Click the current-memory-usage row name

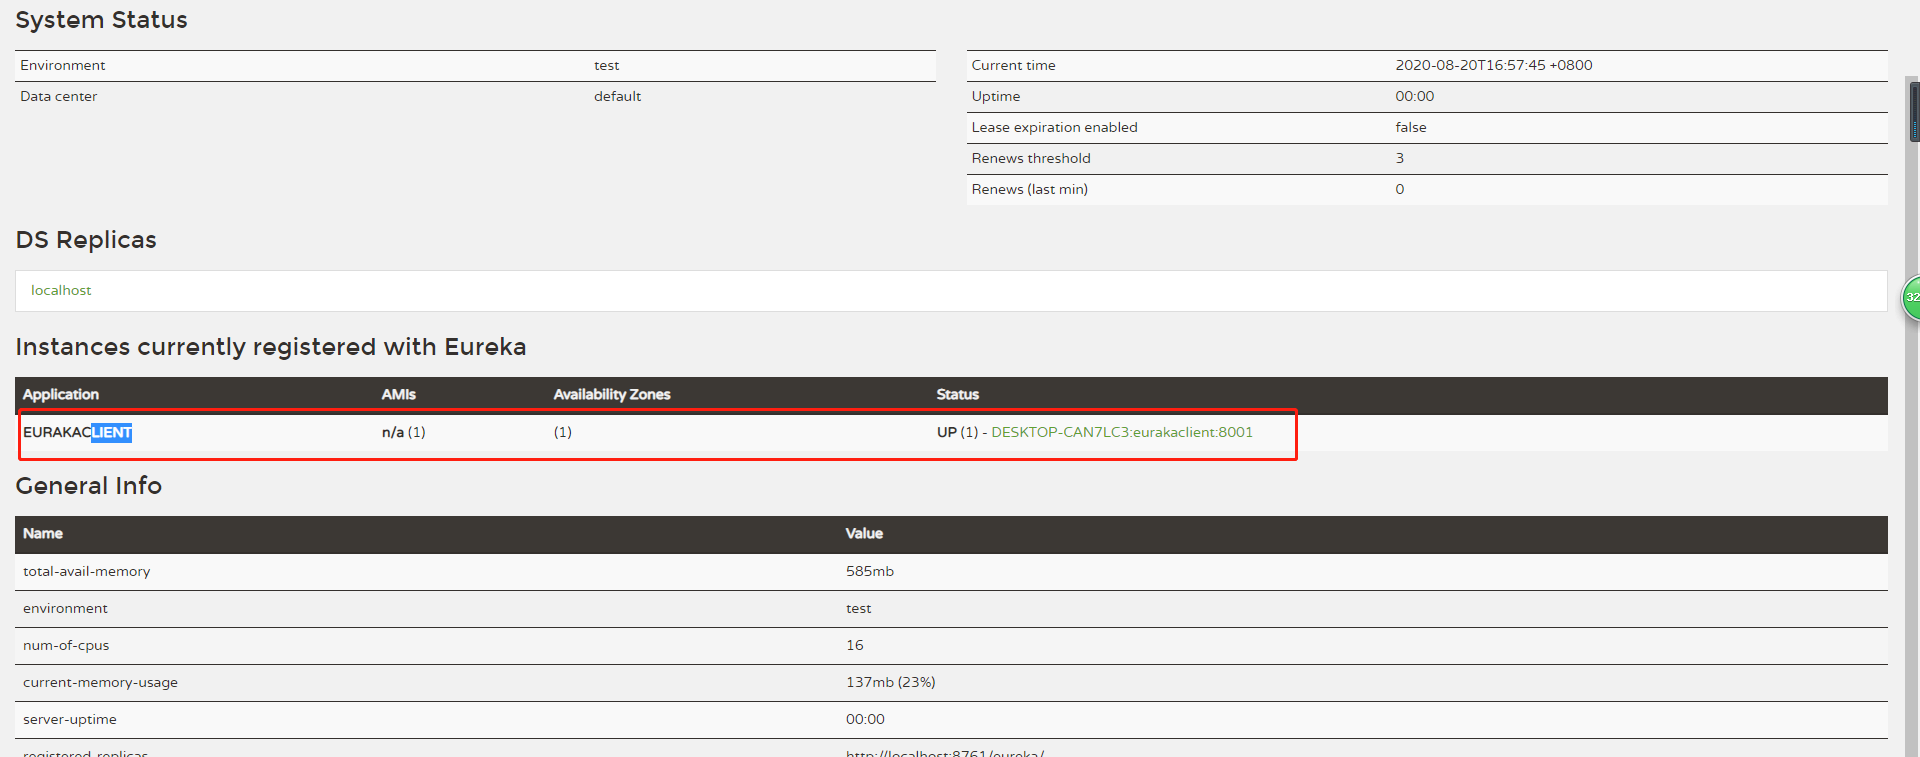[x=100, y=682]
